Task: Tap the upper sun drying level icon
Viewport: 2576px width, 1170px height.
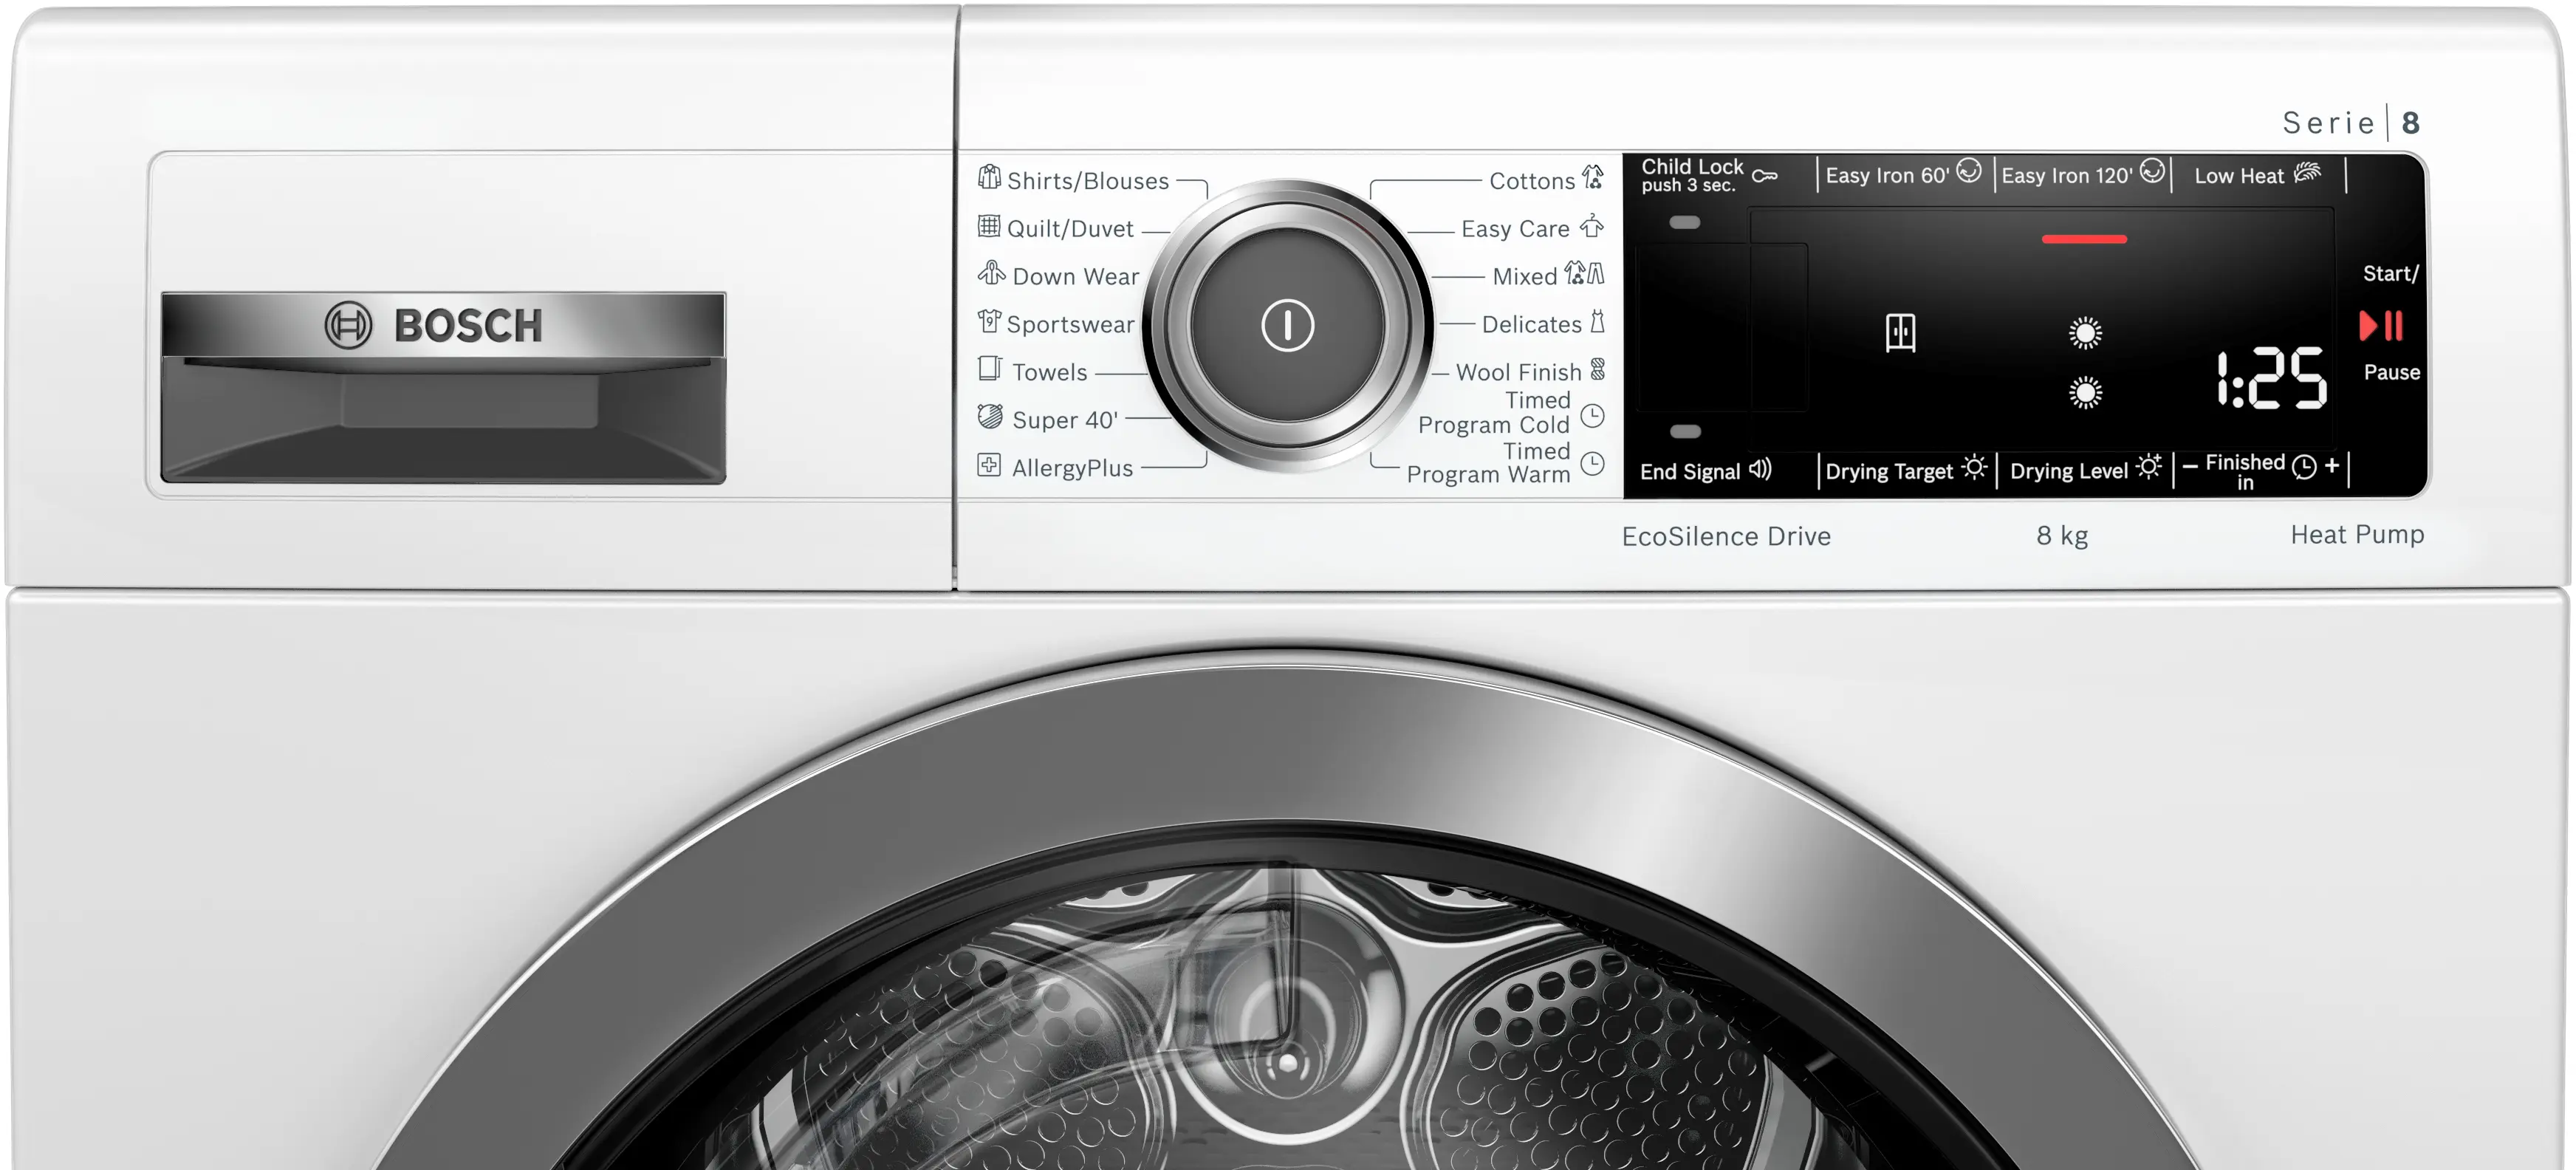Action: point(2085,332)
